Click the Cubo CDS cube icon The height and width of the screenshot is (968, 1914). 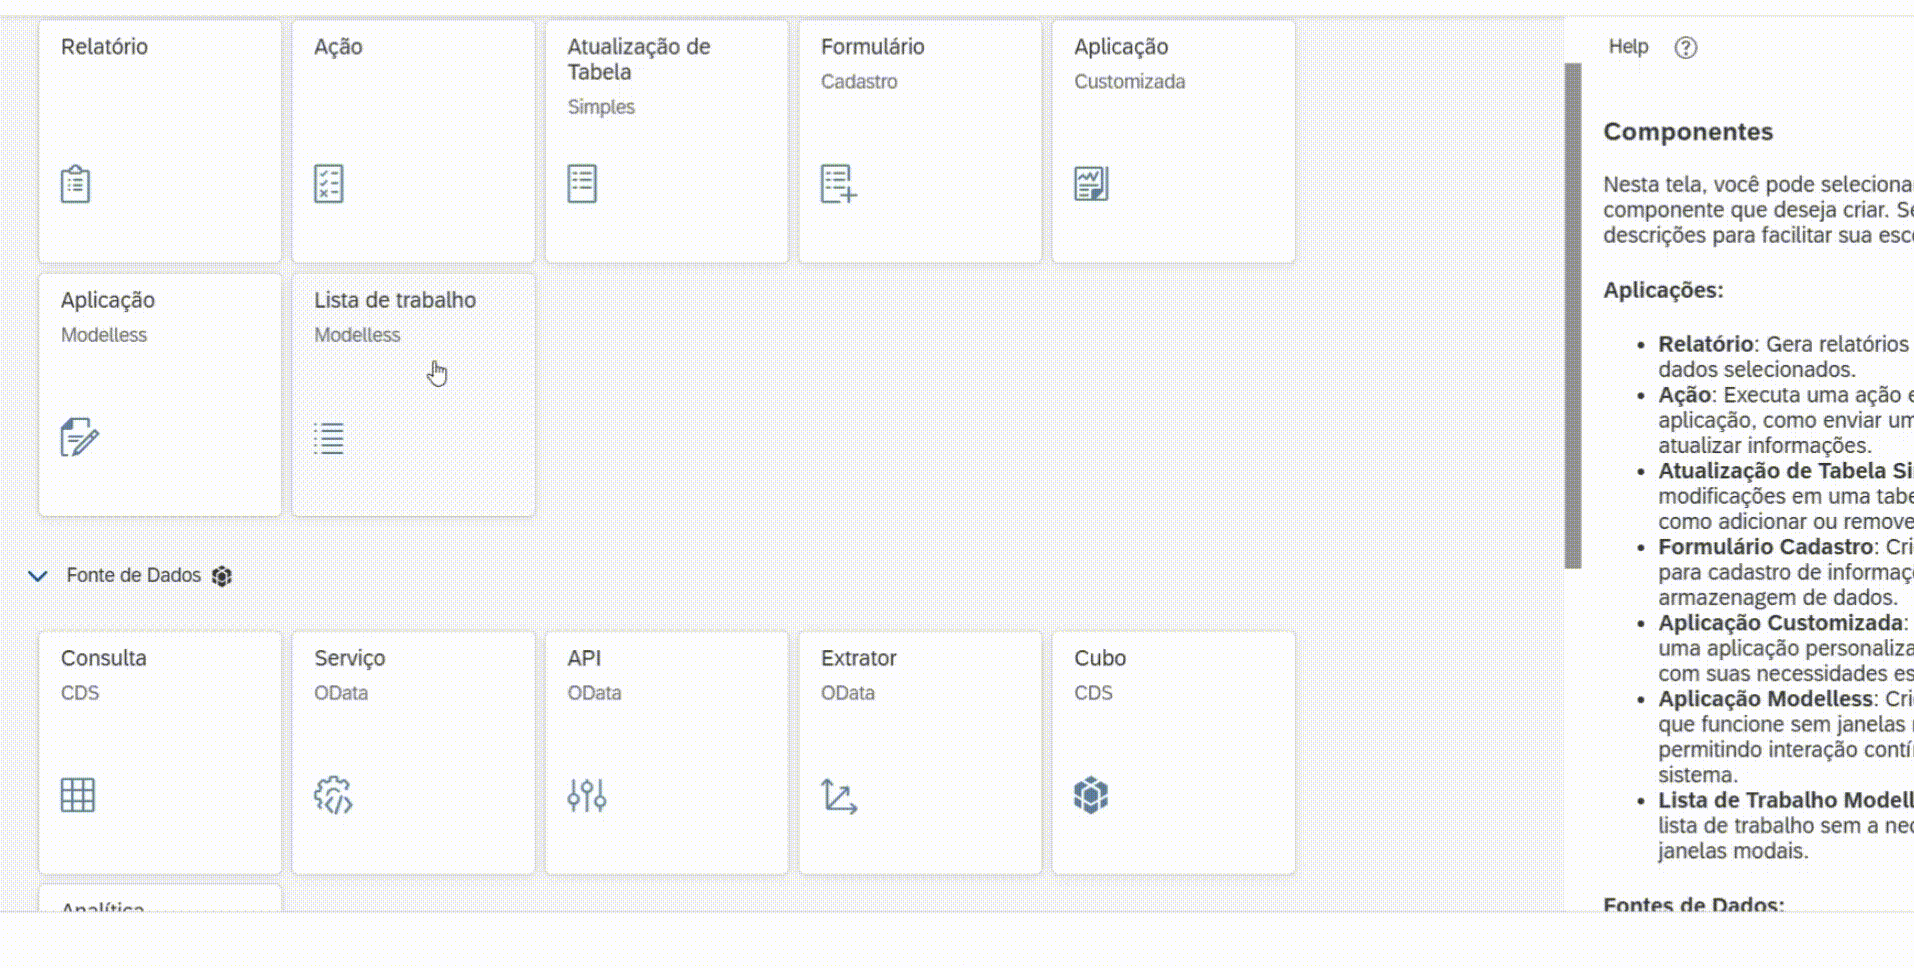1091,796
